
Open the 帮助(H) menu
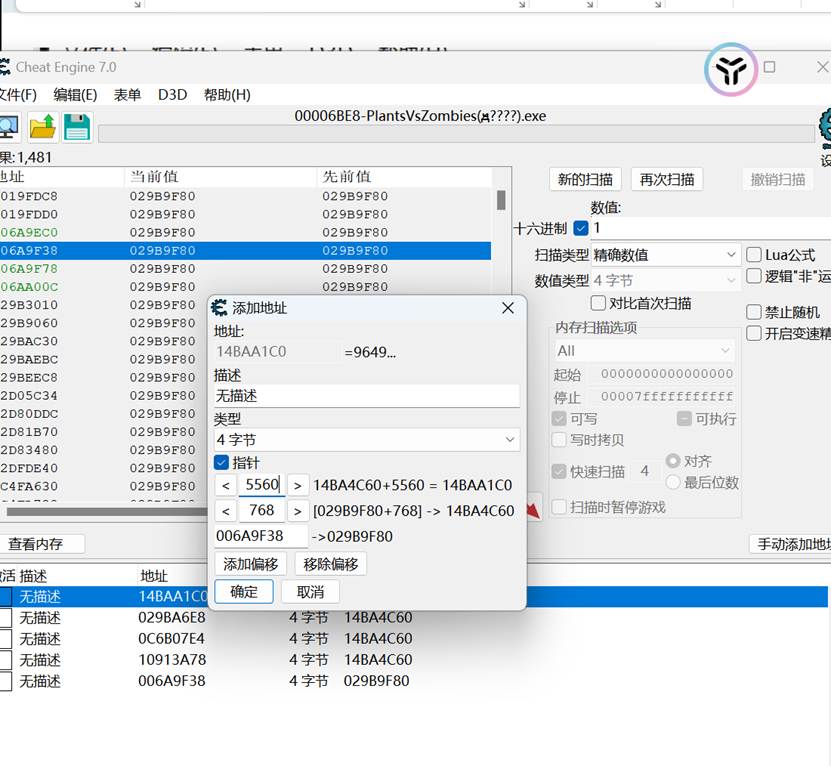point(227,95)
